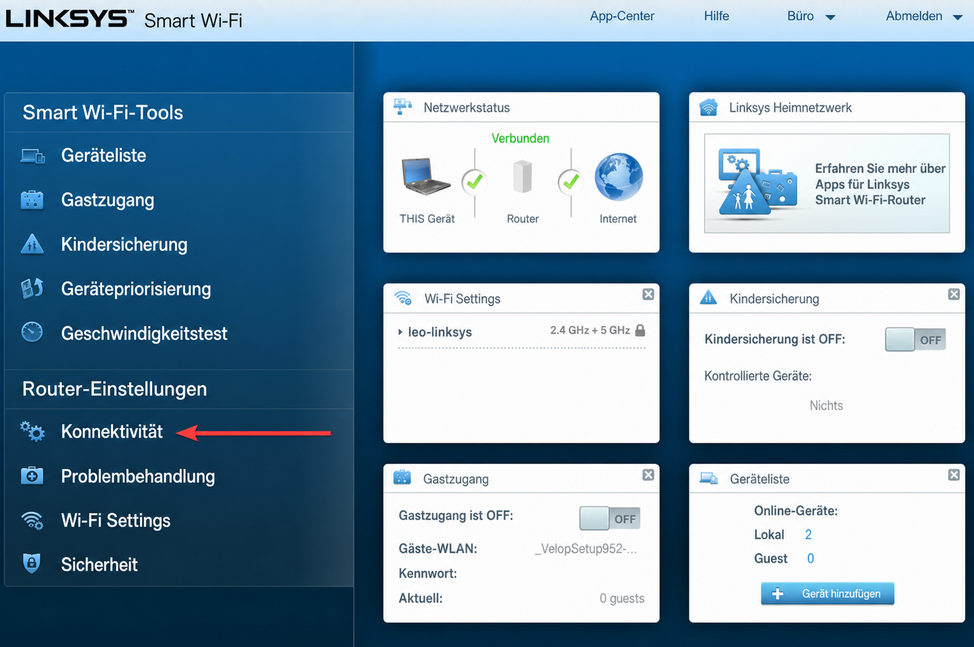Open the Hilfe menu item
Viewport: 974px width, 647px height.
716,16
